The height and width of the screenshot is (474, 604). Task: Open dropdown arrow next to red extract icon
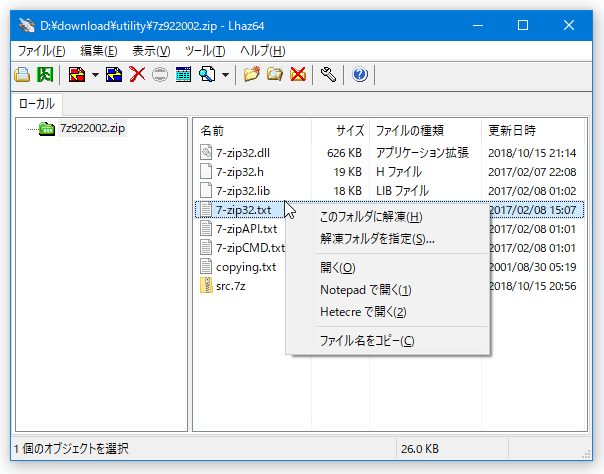pyautogui.click(x=95, y=75)
